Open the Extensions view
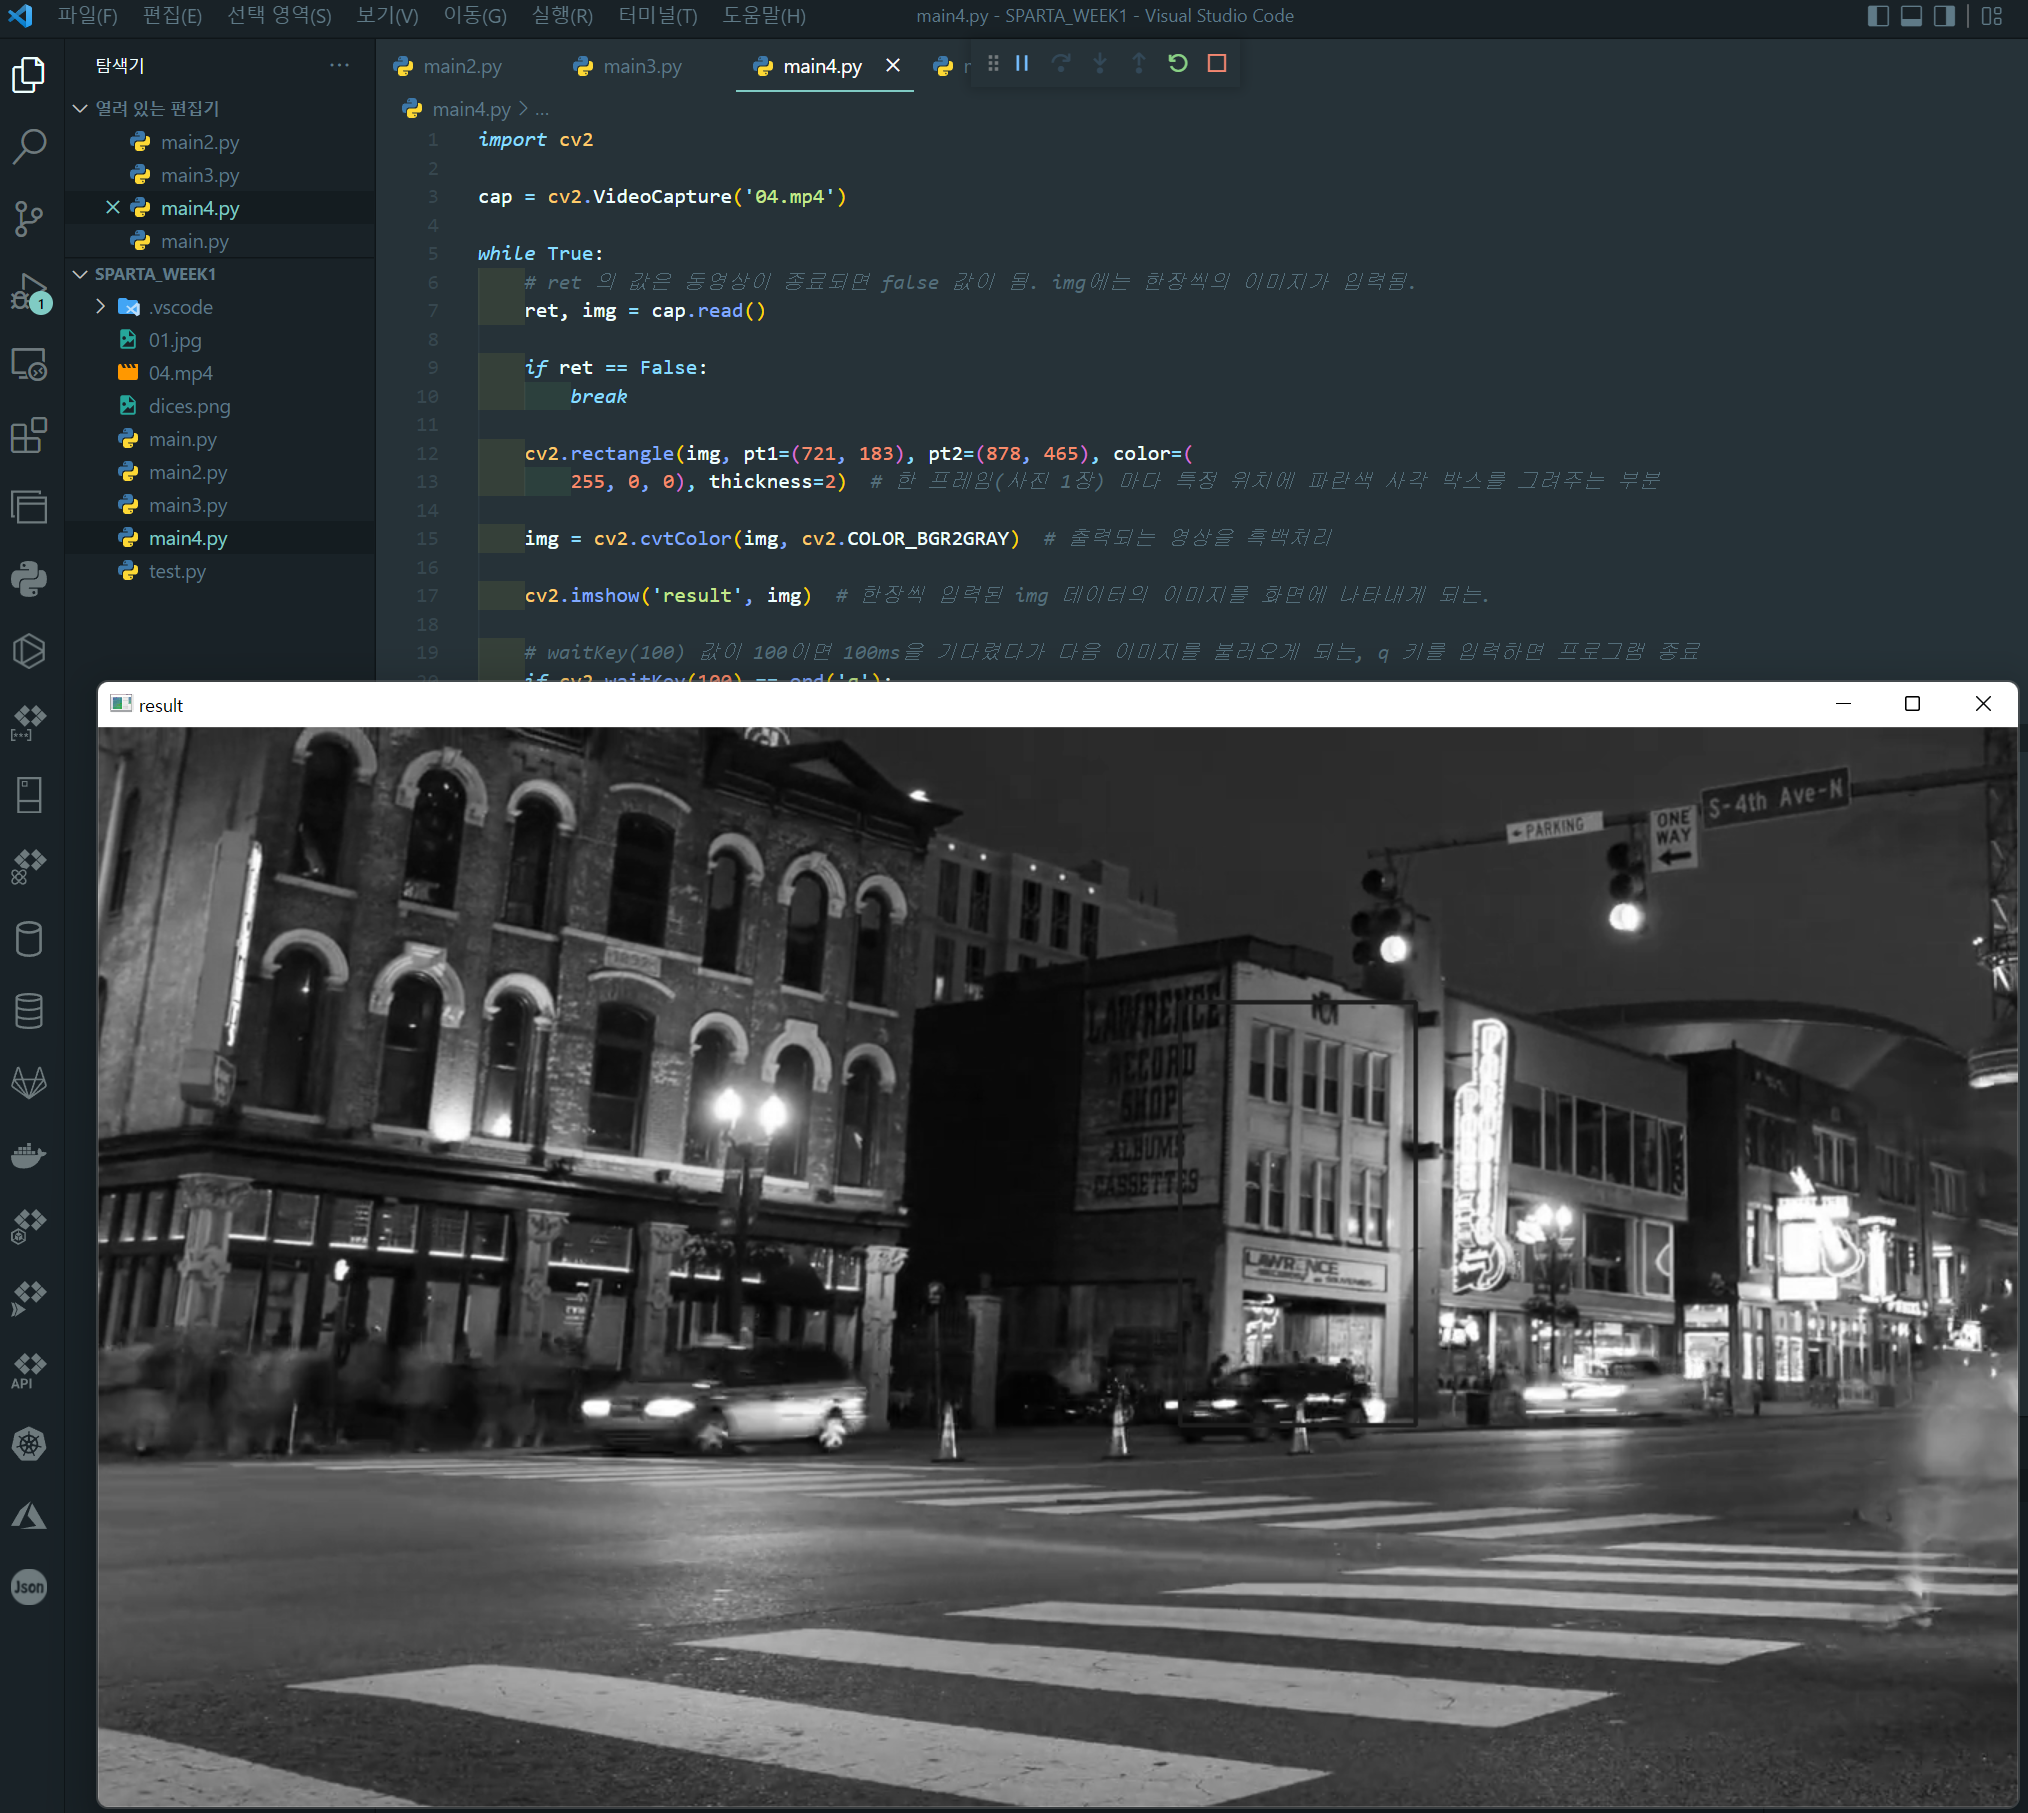This screenshot has height=1813, width=2028. pyautogui.click(x=29, y=436)
